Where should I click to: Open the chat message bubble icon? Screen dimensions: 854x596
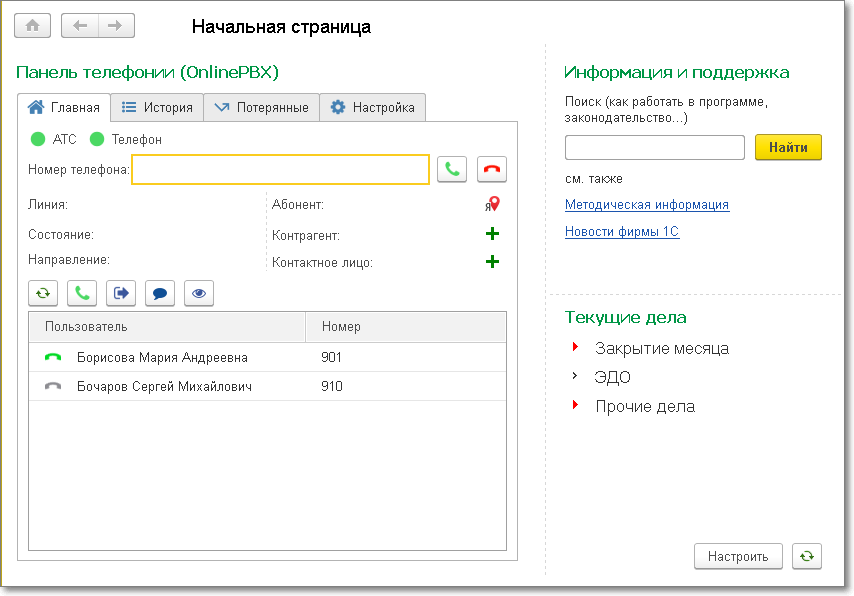160,293
